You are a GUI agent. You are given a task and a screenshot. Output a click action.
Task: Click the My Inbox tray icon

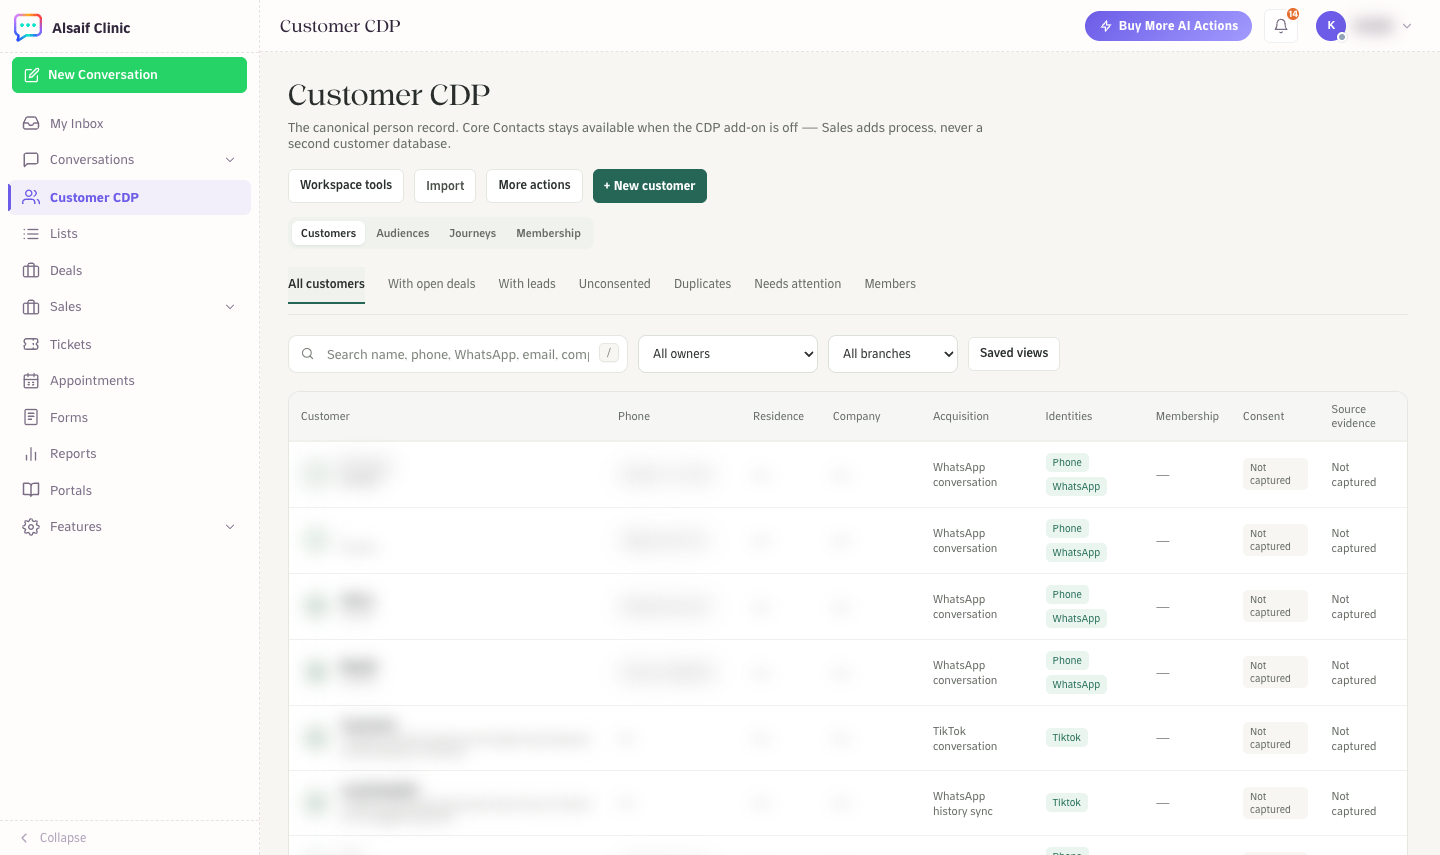point(31,123)
